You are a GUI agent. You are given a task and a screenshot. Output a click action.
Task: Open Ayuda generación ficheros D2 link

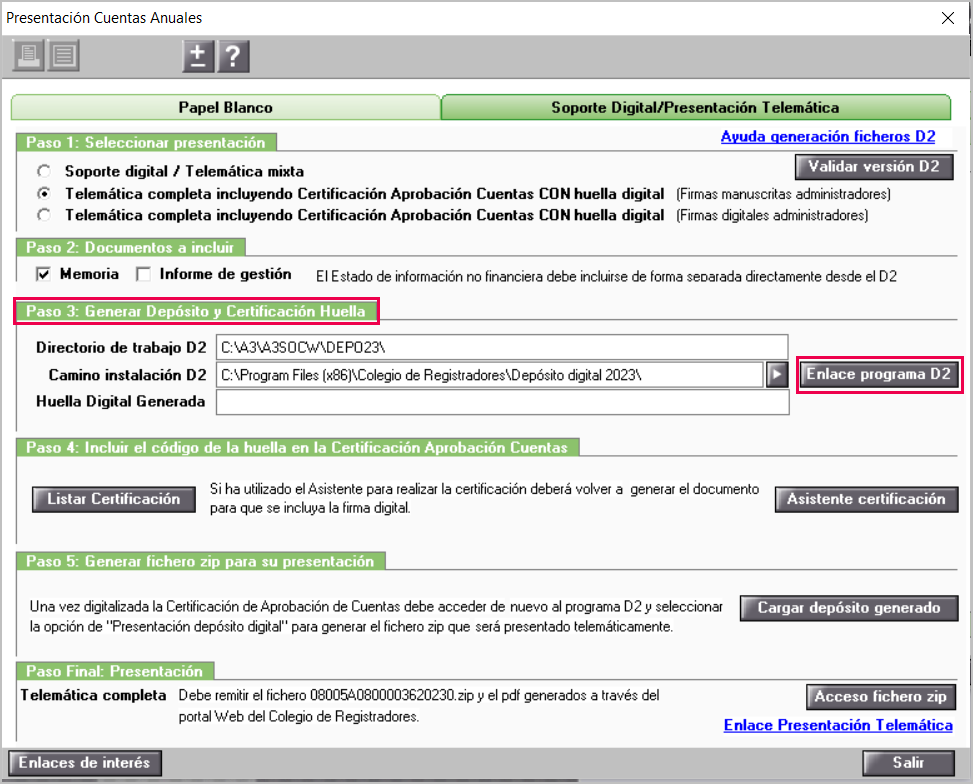pos(828,137)
